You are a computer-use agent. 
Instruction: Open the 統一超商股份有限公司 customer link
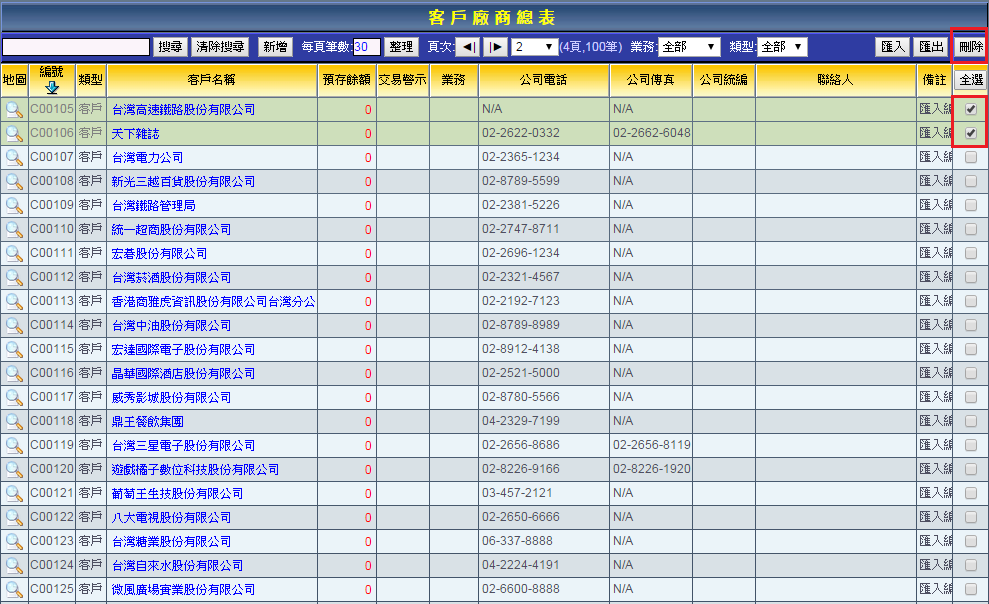pos(171,229)
